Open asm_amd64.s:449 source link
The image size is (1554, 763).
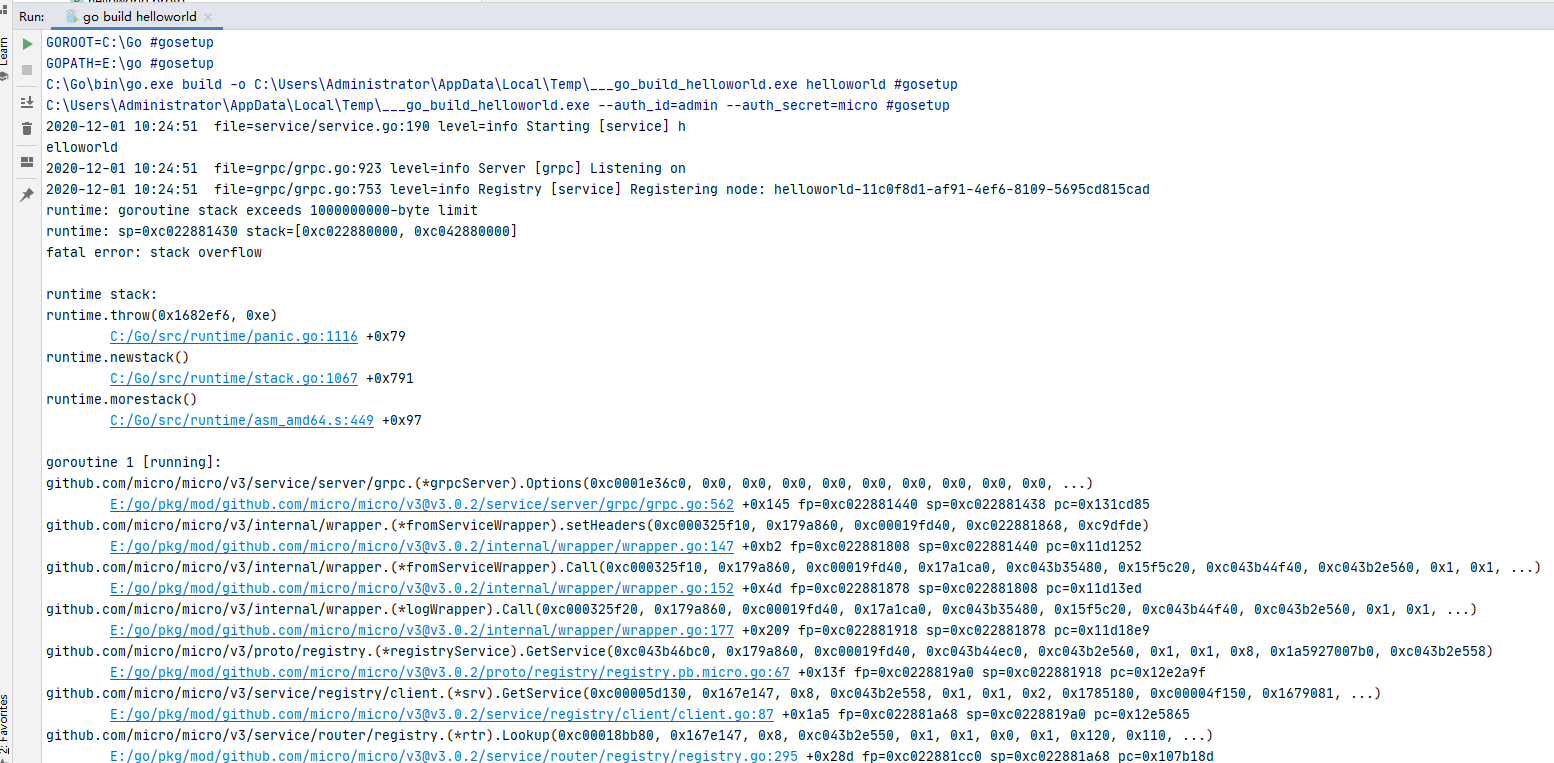click(x=242, y=420)
